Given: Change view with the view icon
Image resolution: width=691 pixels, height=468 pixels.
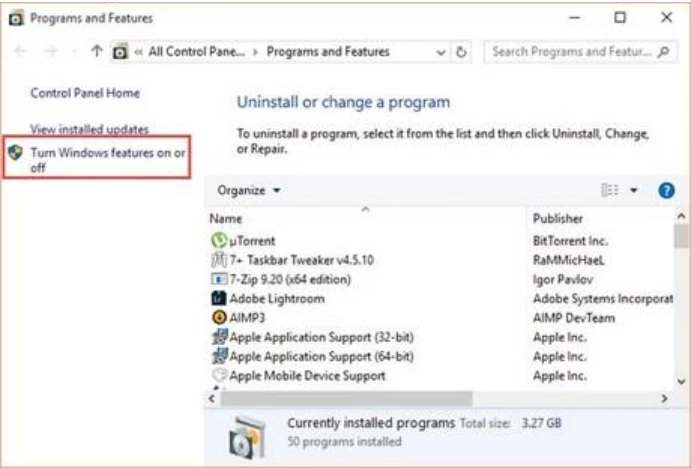Looking at the screenshot, I should coord(610,190).
